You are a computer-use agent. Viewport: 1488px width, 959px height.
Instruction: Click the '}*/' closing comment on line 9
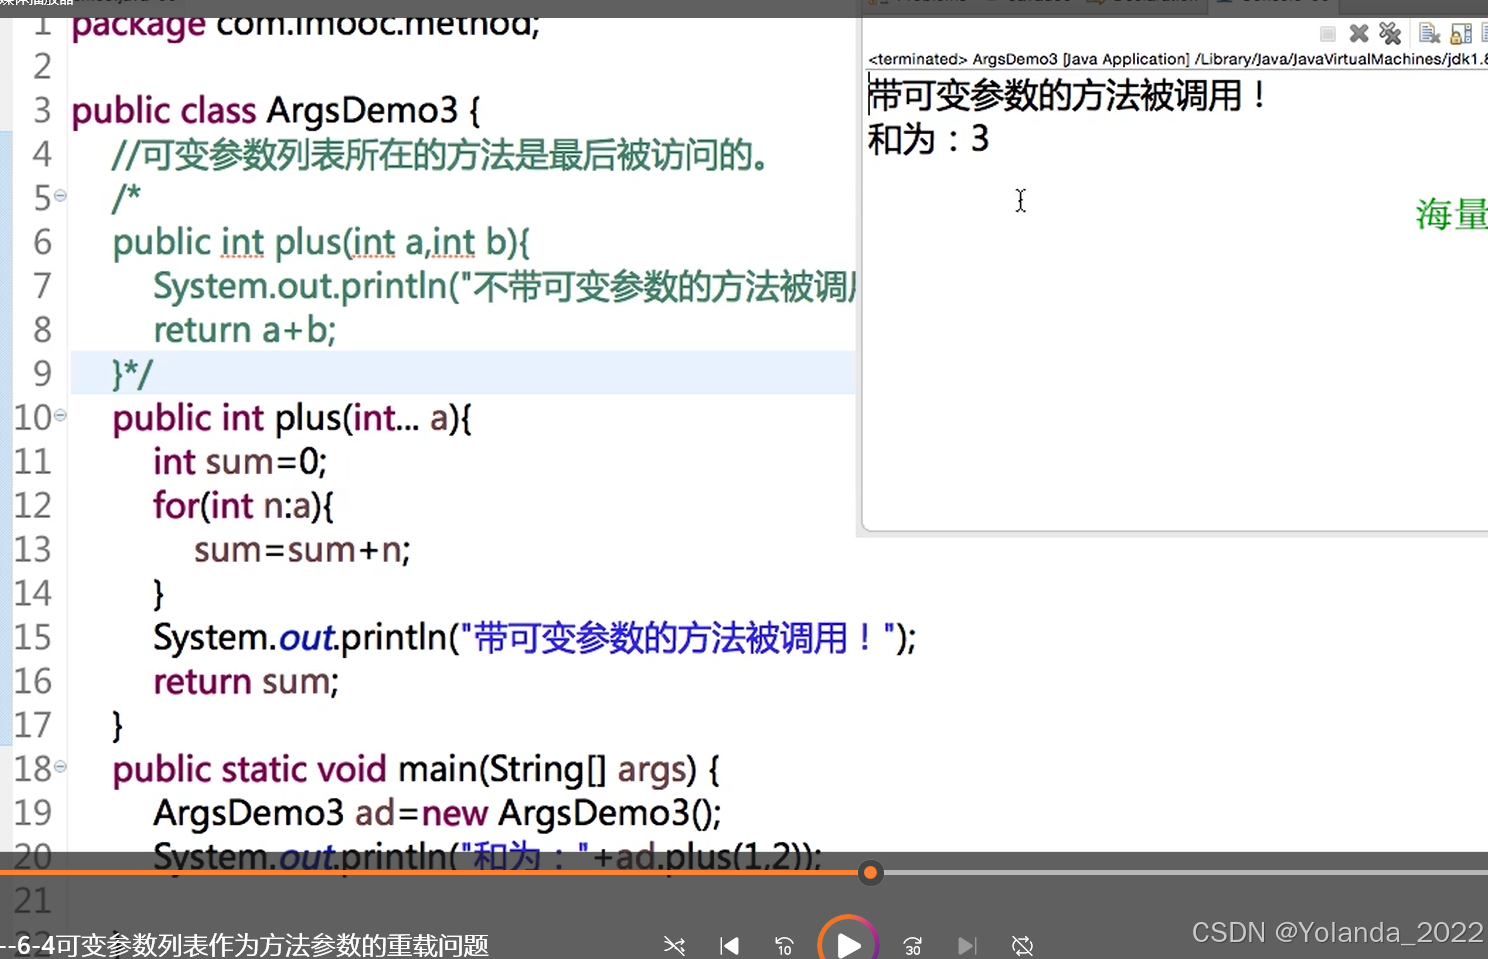(x=132, y=374)
